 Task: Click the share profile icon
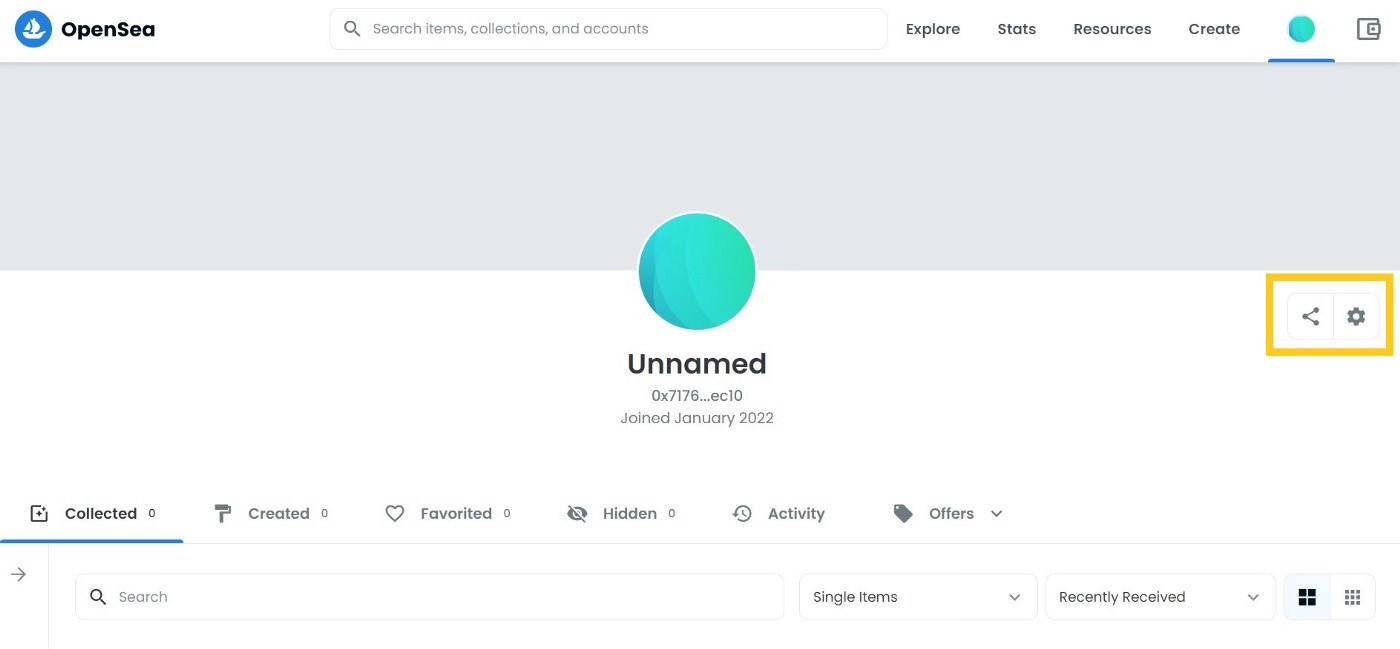click(x=1310, y=316)
